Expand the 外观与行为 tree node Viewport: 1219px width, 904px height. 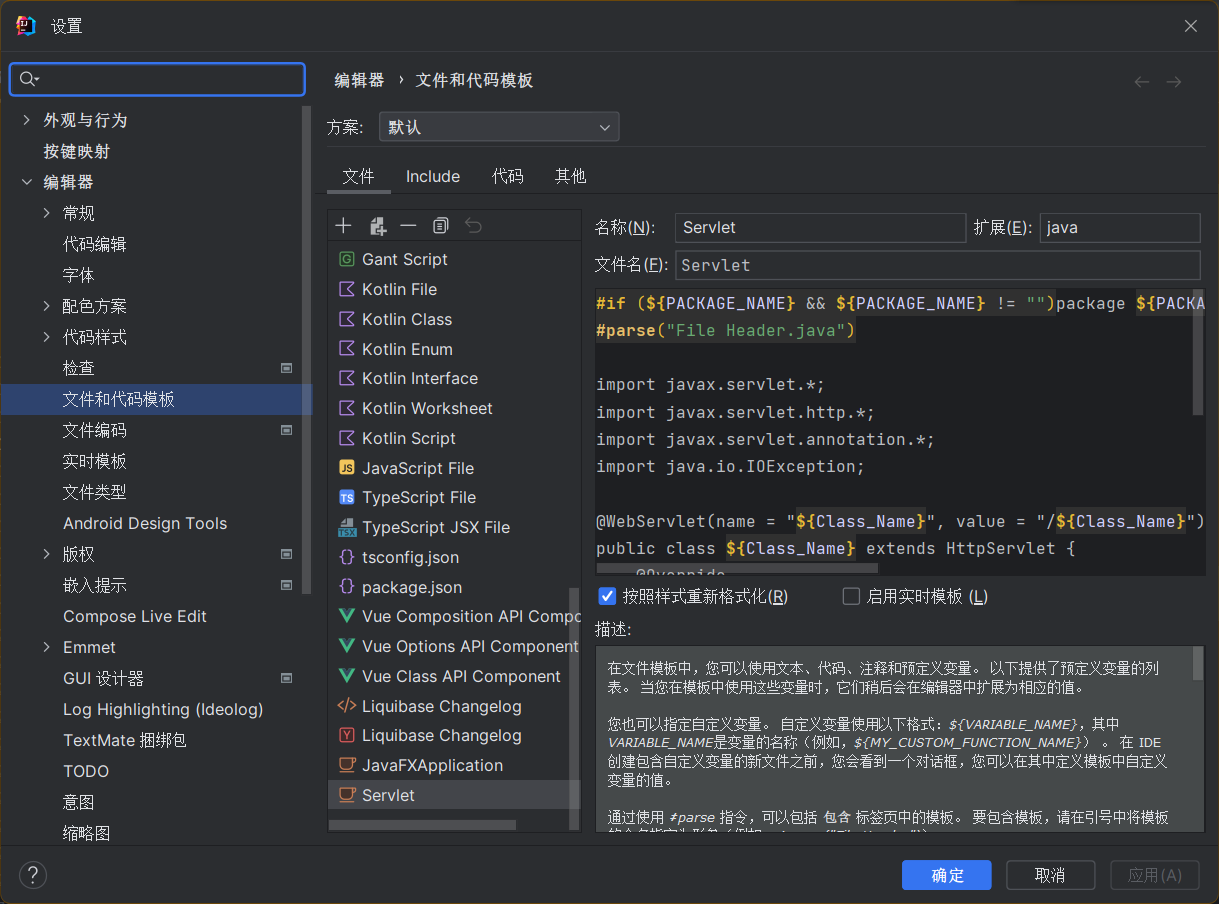(26, 120)
